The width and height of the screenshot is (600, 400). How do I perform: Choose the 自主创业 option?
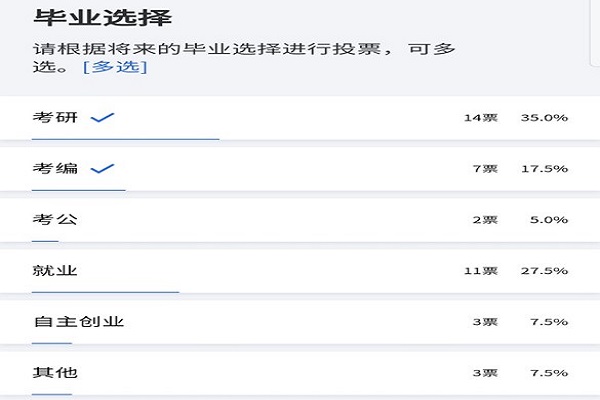pyautogui.click(x=79, y=322)
